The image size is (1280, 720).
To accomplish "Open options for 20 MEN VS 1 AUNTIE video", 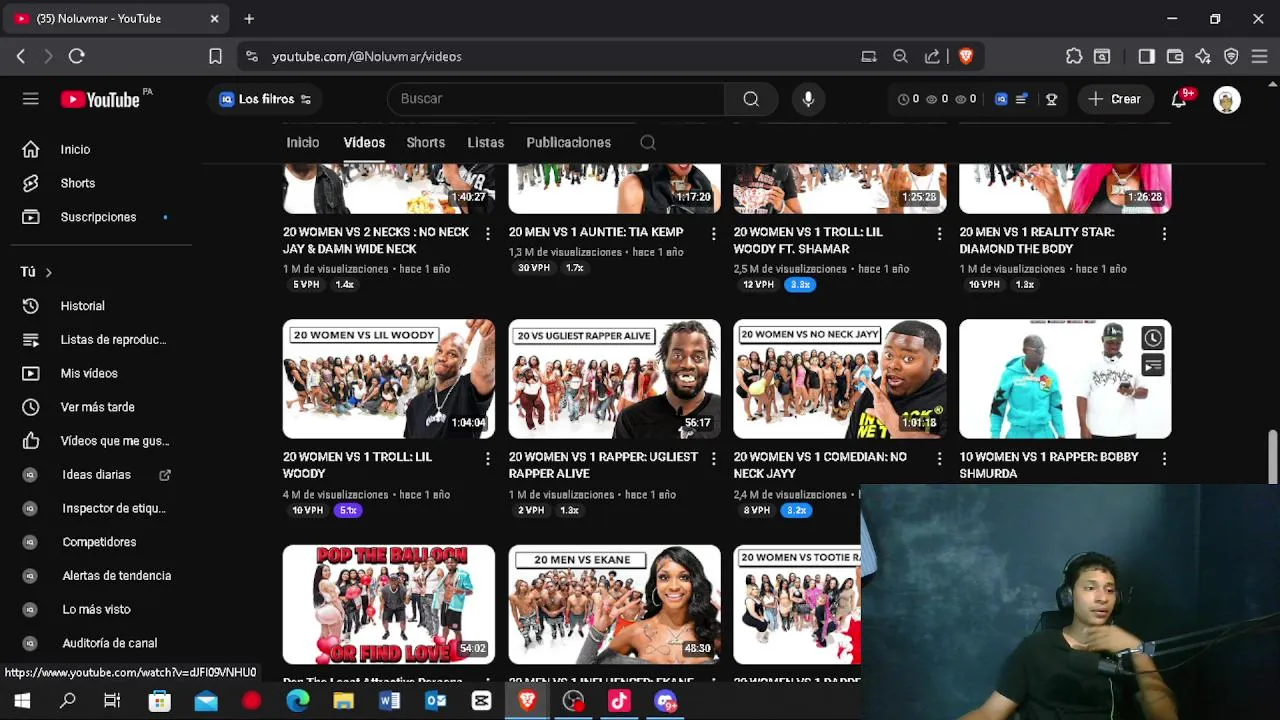I will tap(713, 233).
